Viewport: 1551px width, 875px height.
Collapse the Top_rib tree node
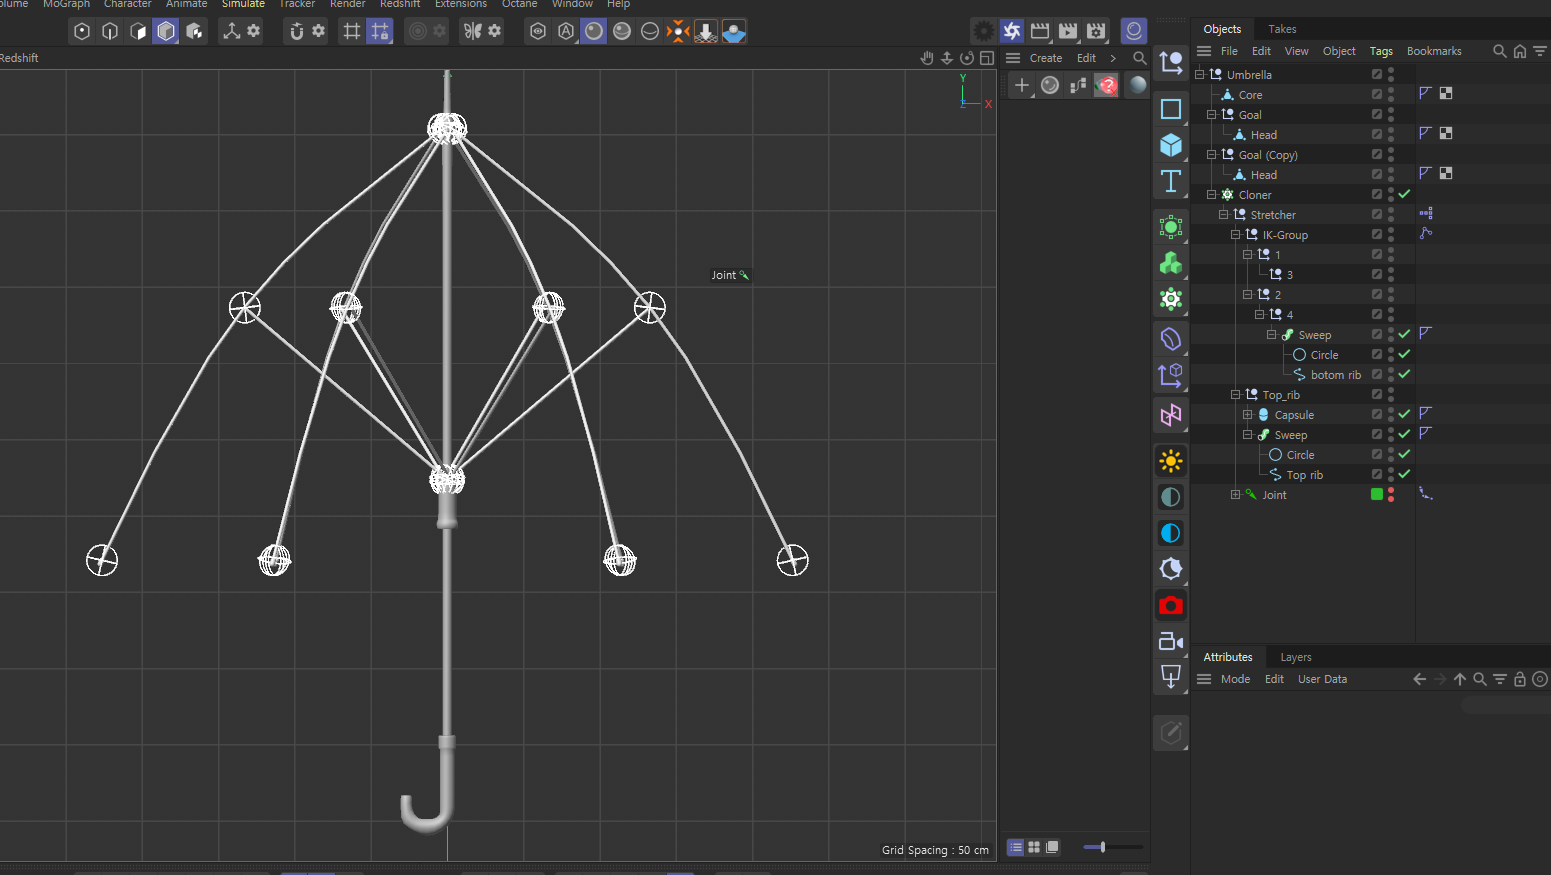click(1236, 394)
